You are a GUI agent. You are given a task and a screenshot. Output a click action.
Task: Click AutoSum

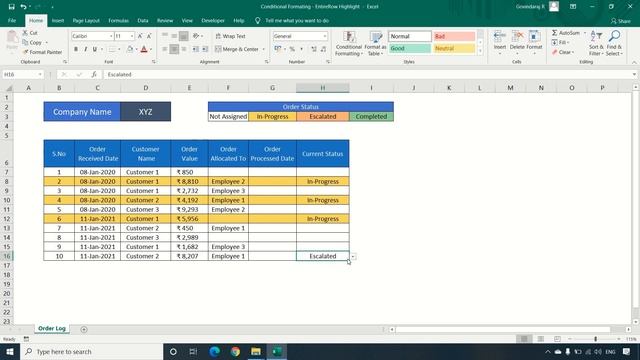coord(566,33)
